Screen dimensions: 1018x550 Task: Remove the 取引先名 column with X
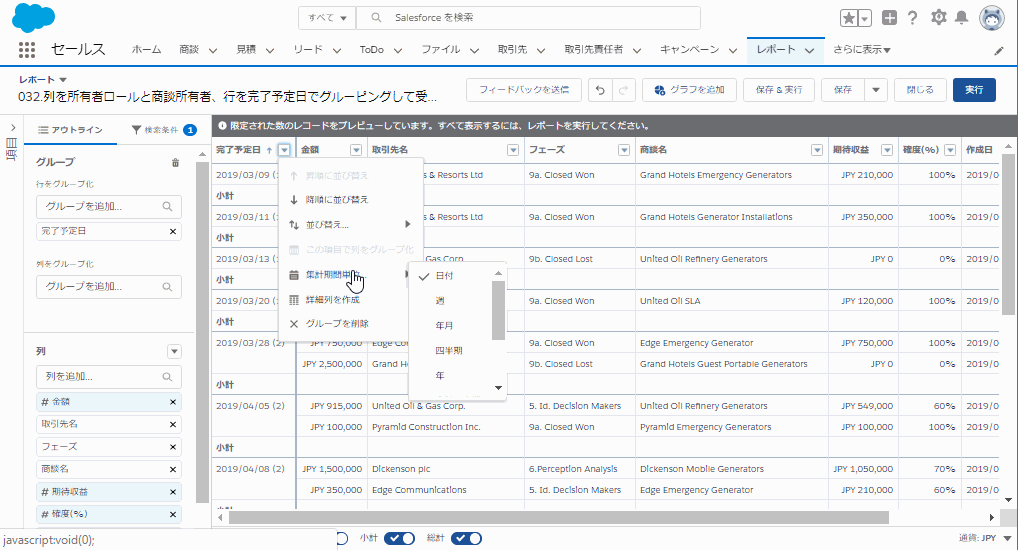pos(173,424)
